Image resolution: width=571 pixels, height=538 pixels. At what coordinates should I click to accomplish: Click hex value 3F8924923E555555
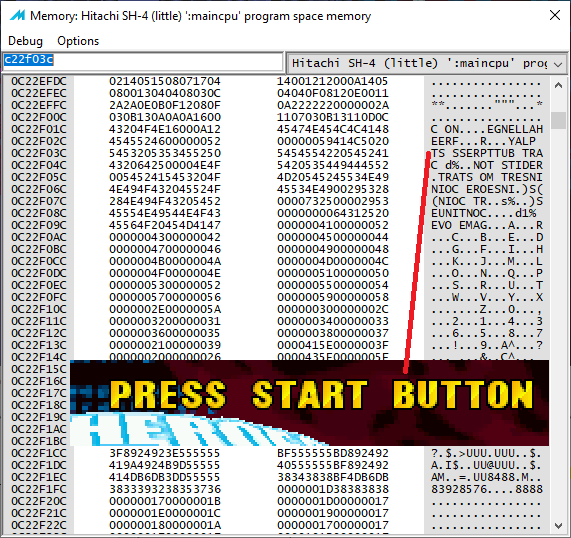pos(165,453)
